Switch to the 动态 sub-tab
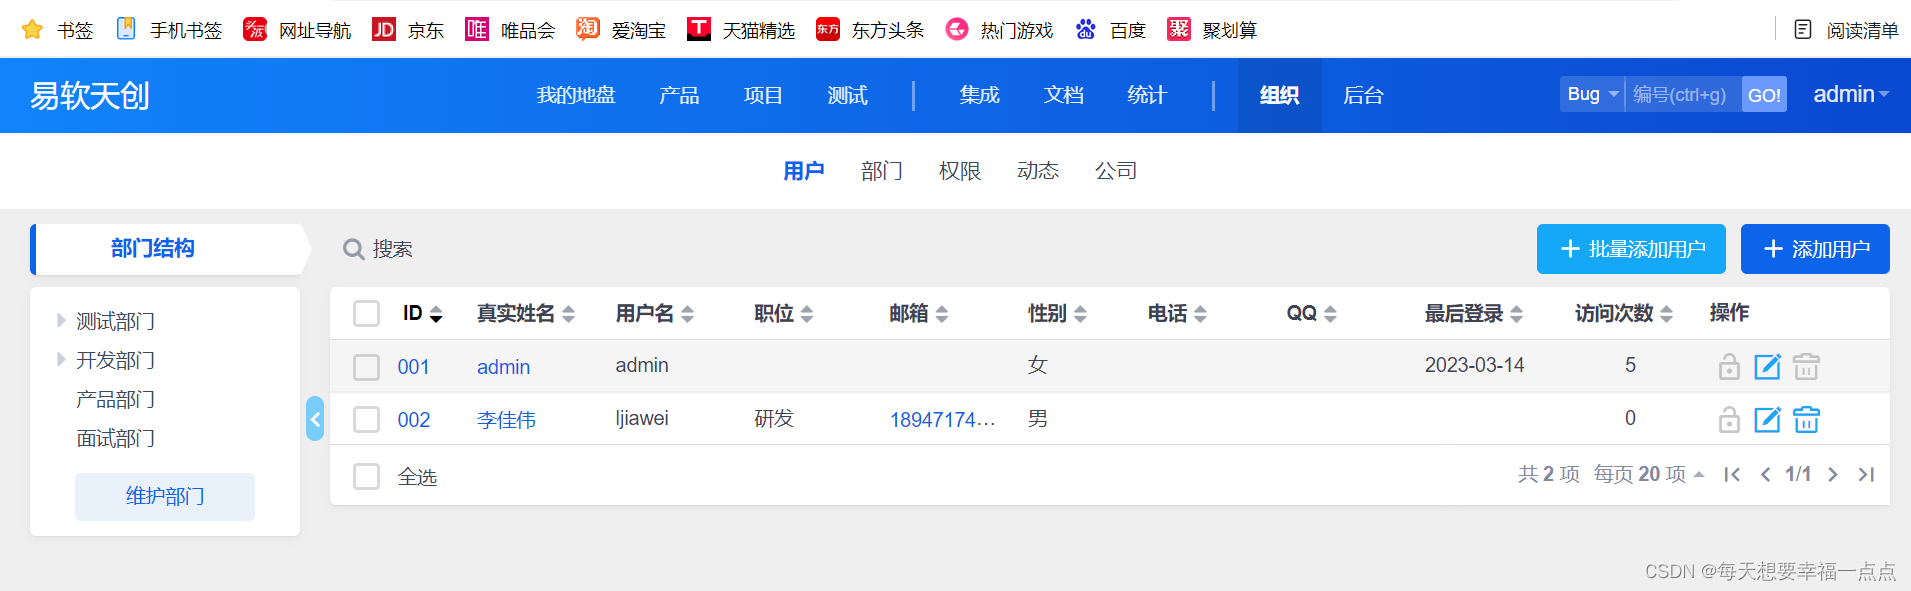1911x591 pixels. (x=1037, y=171)
